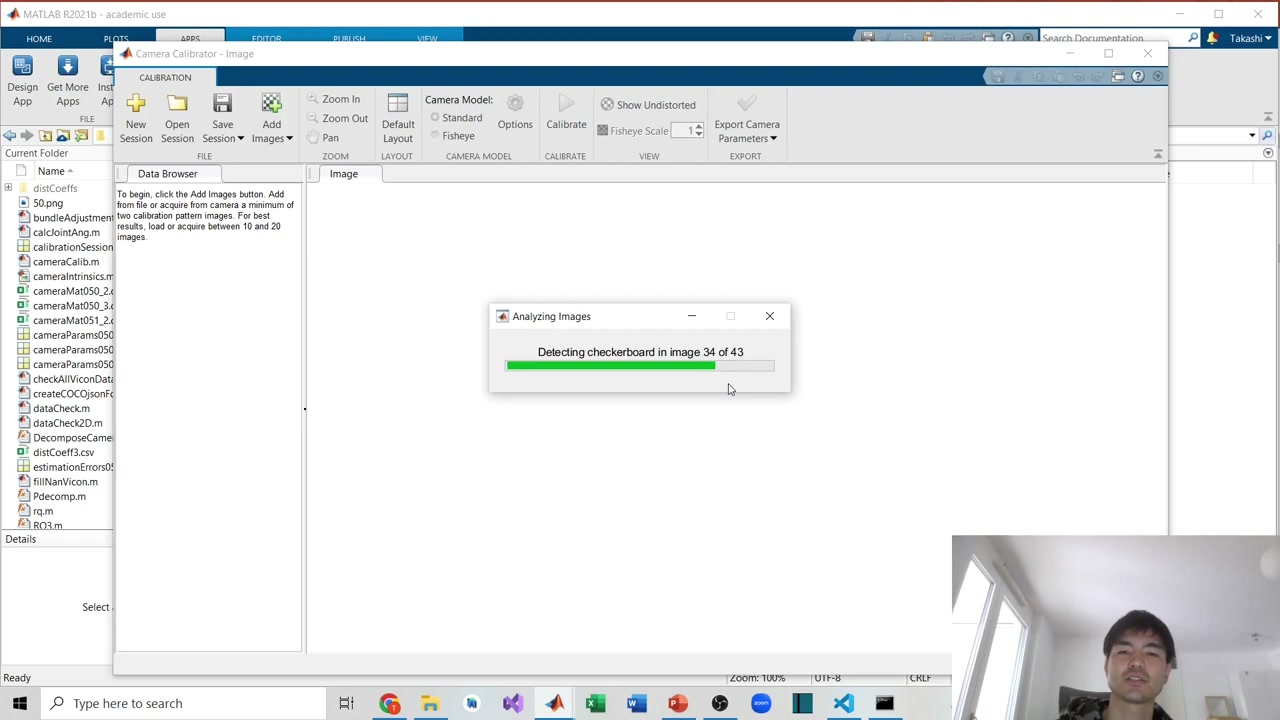
Task: Open VS Code from taskbar
Action: click(x=843, y=703)
